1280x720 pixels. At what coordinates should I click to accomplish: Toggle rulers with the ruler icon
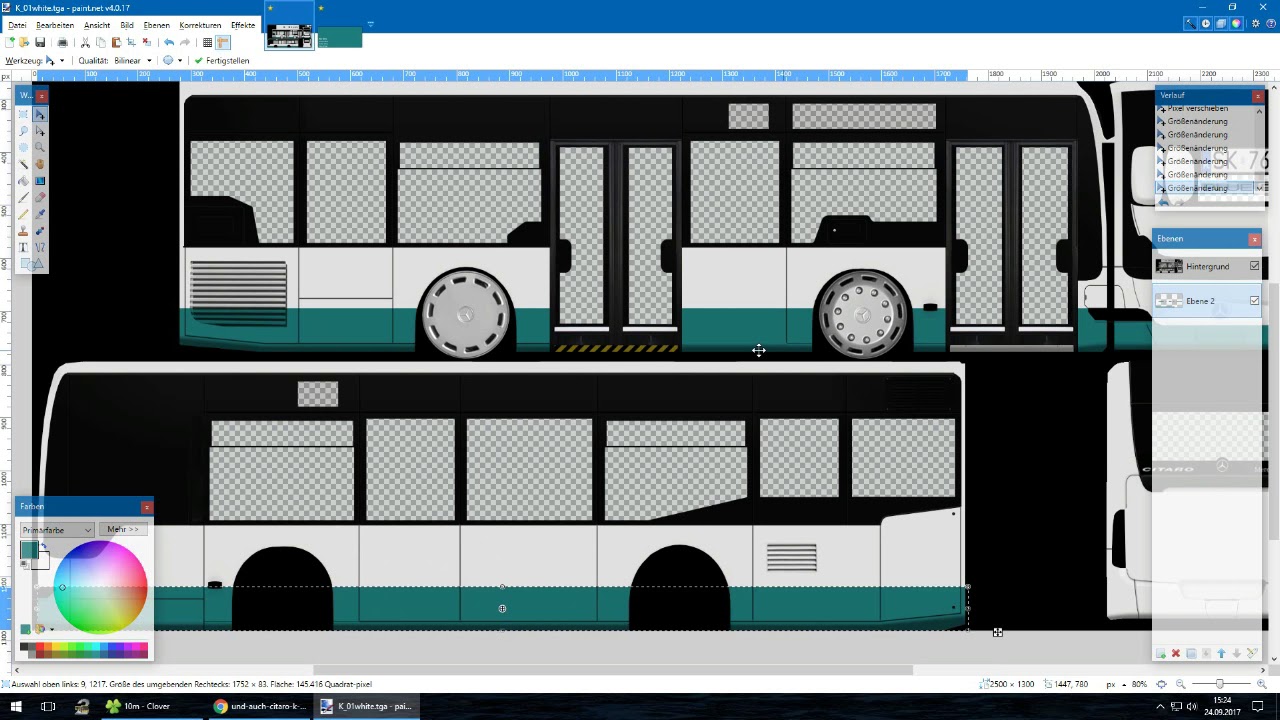(x=223, y=42)
